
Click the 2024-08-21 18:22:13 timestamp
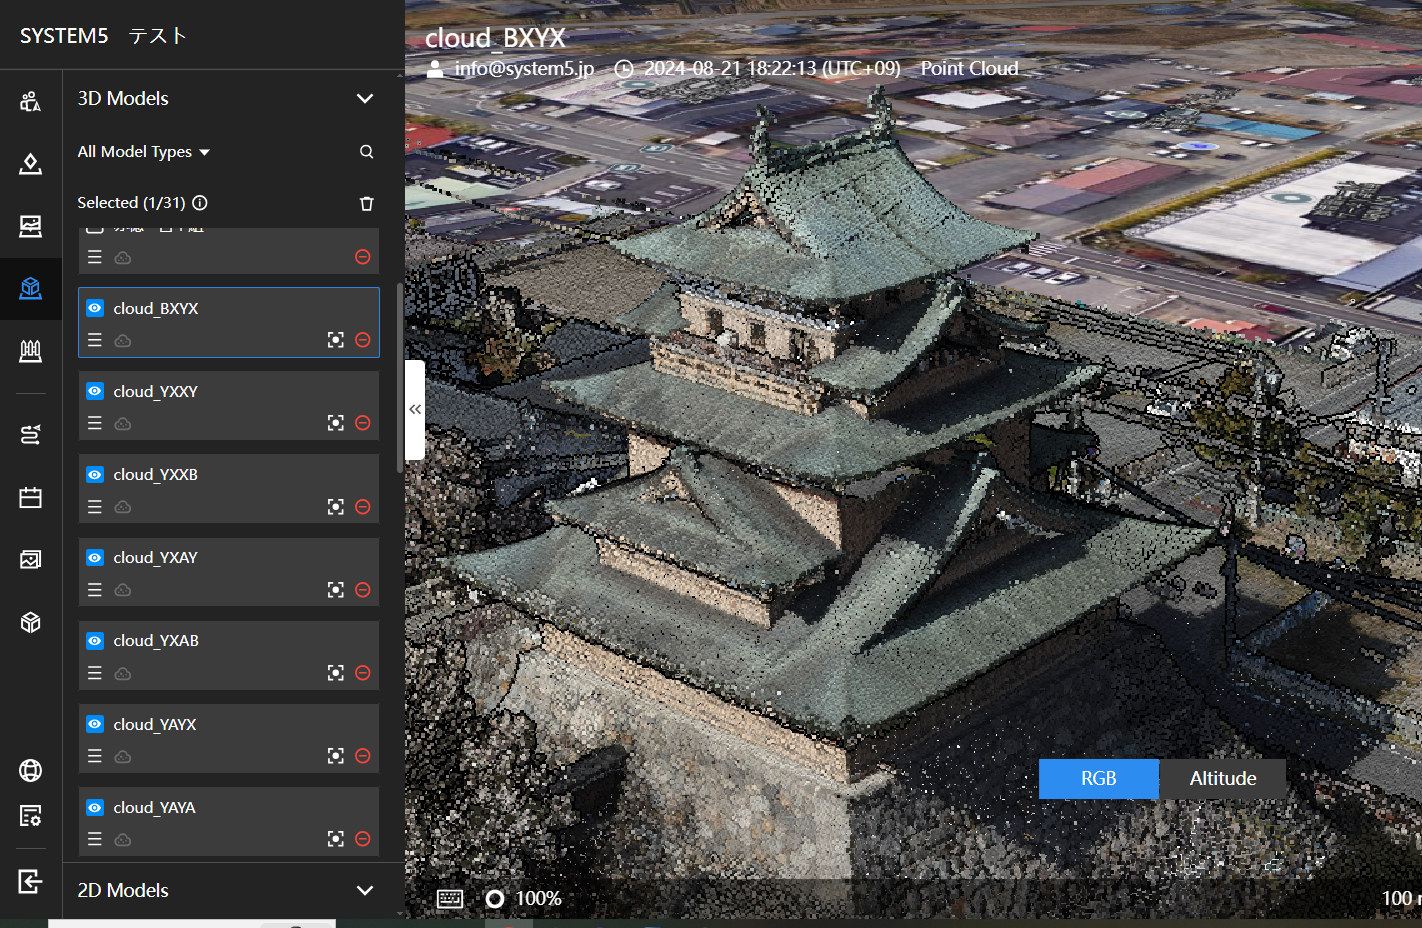[772, 68]
